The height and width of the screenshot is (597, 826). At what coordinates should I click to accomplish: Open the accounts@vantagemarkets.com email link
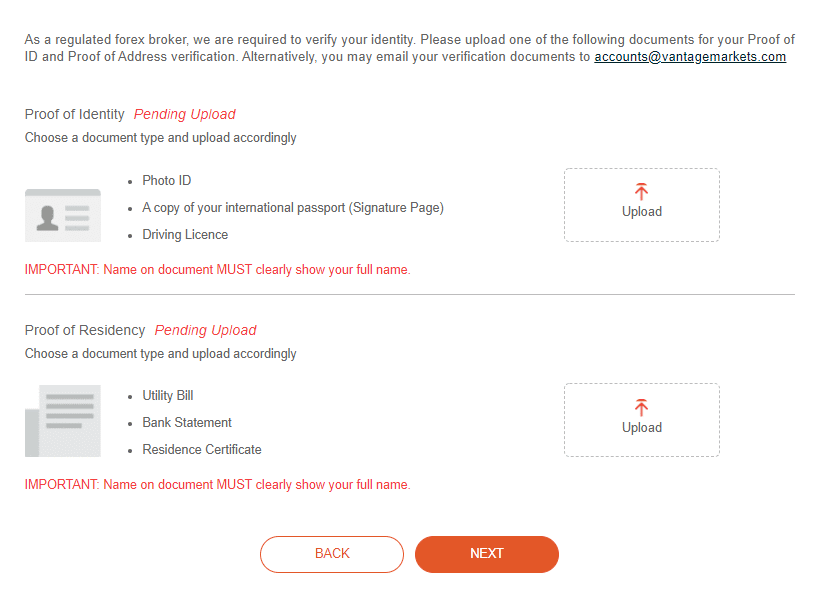(x=690, y=56)
